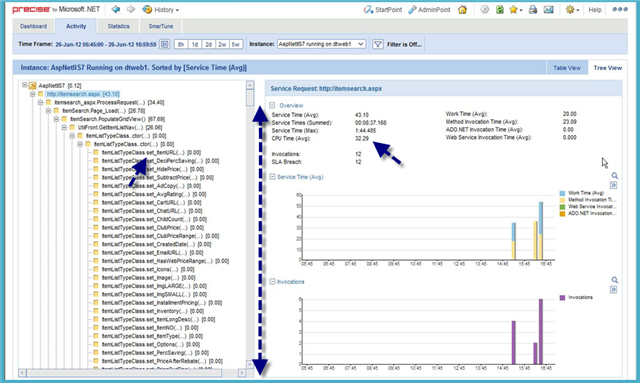Switch to the Activity tab
The image size is (640, 383).
pyautogui.click(x=76, y=26)
